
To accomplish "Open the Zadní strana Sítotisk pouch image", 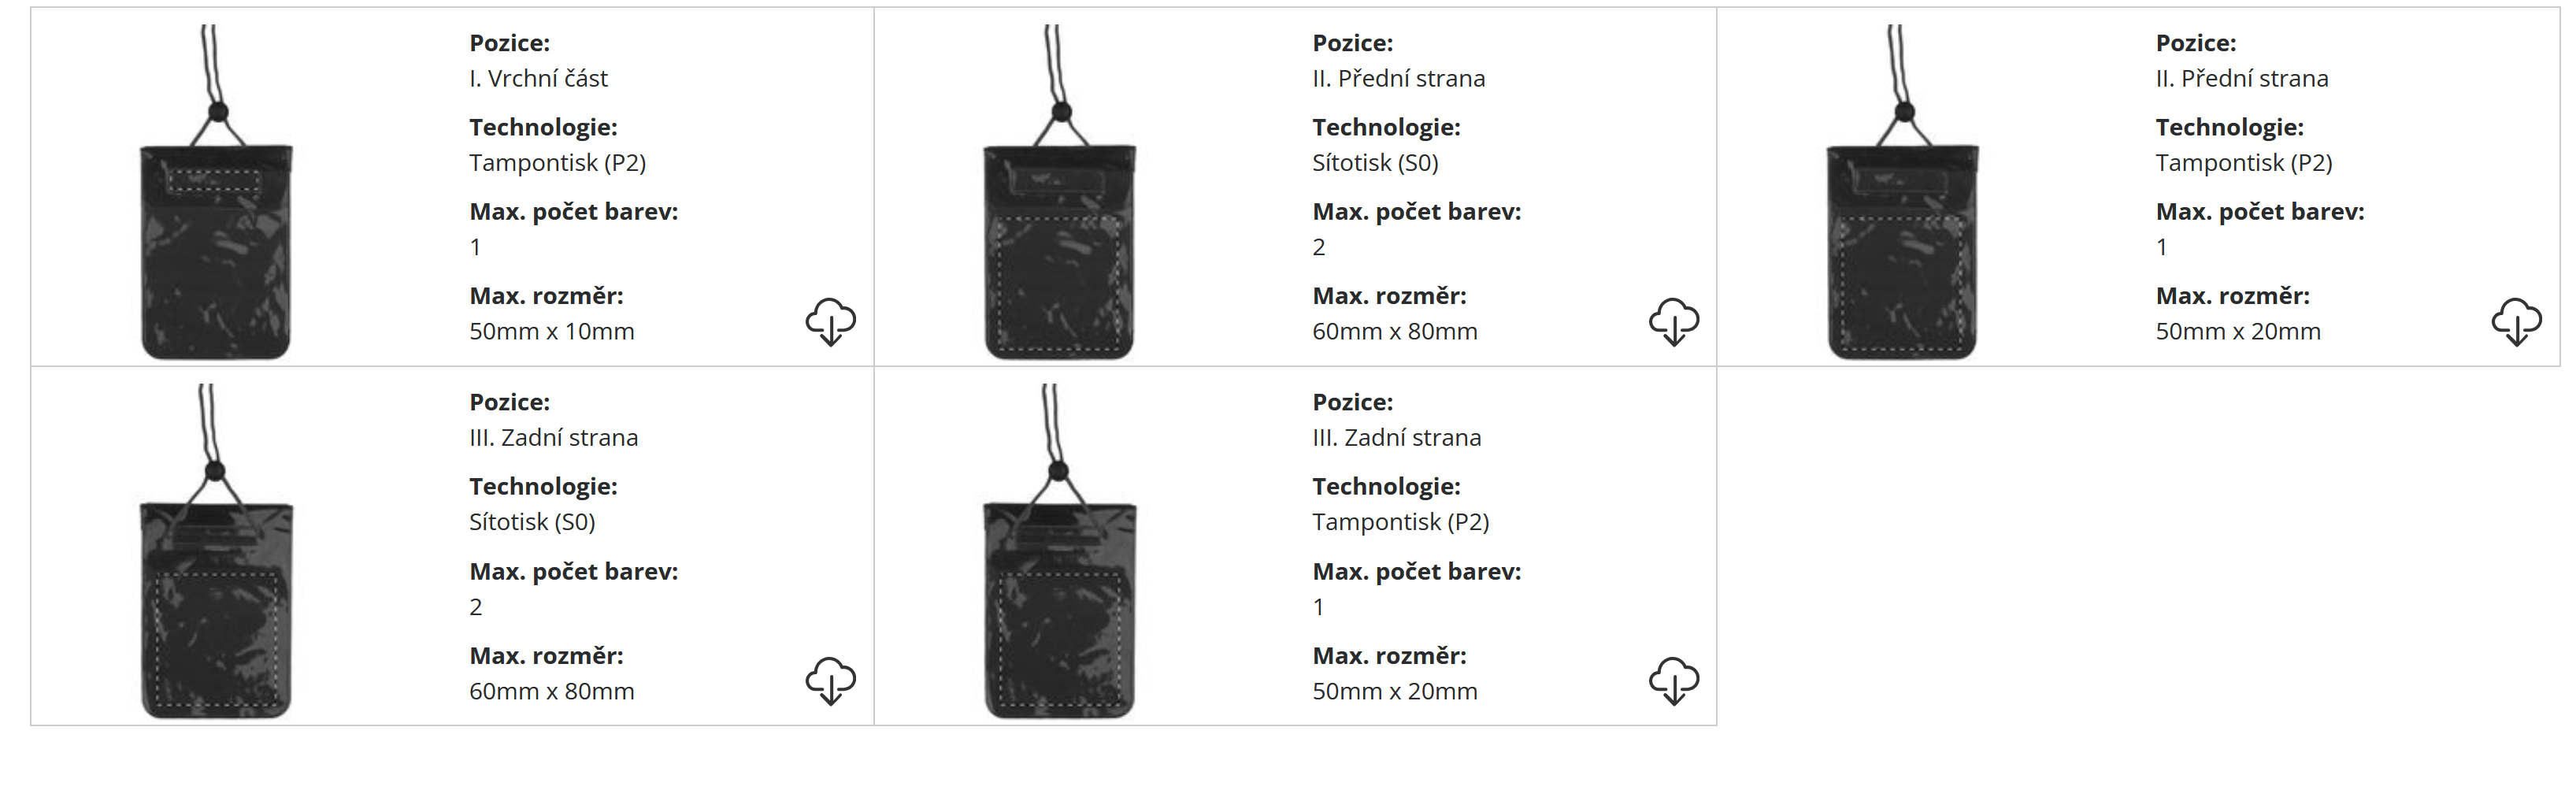I will tap(216, 551).
